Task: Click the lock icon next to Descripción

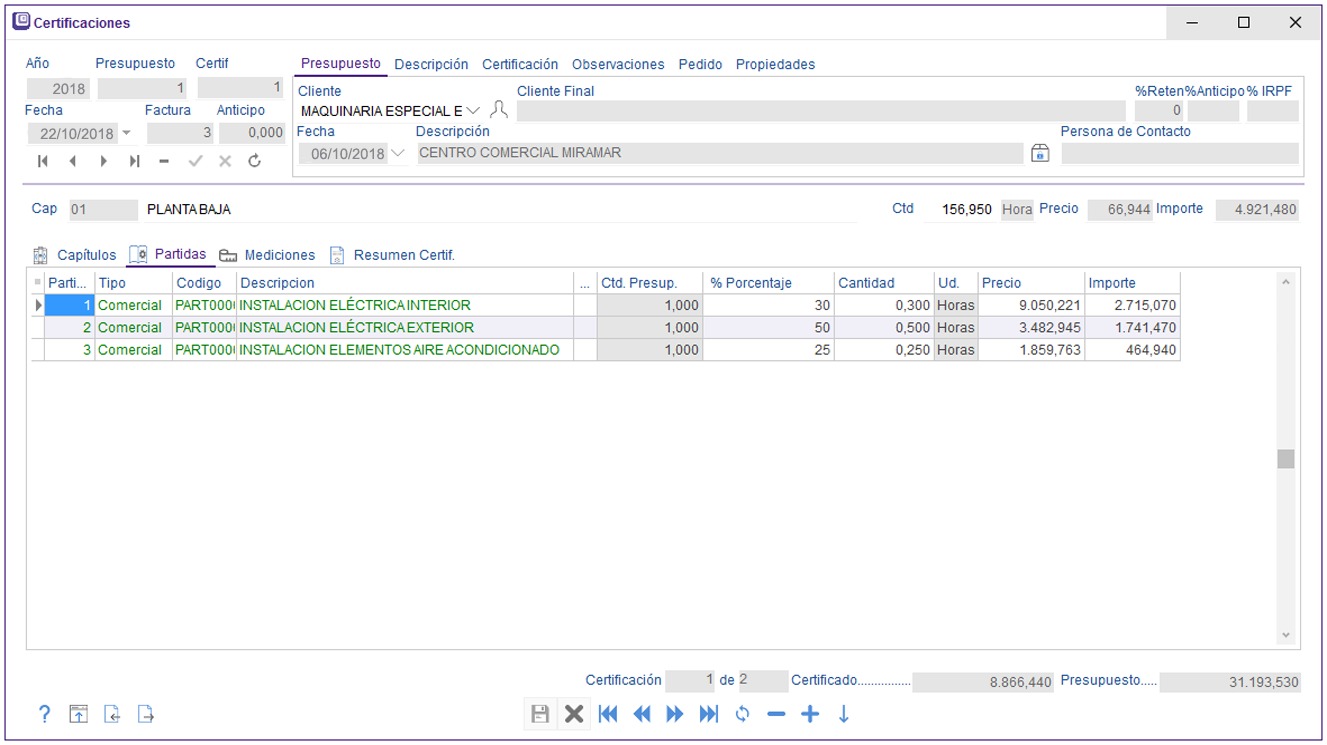Action: [1040, 153]
